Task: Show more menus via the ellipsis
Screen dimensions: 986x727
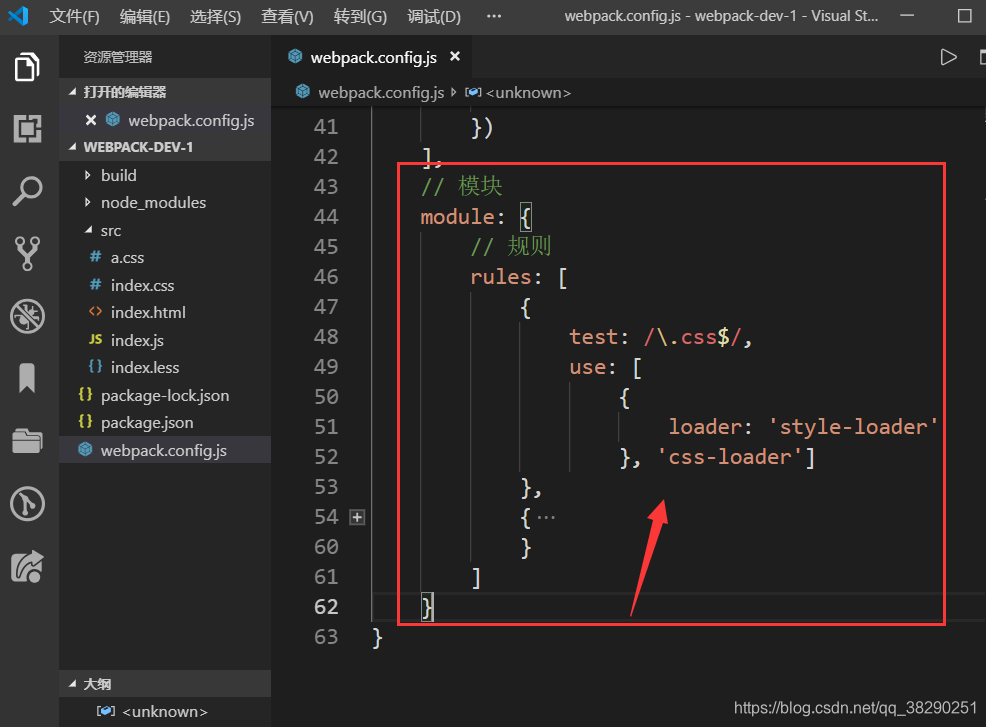Action: (x=494, y=16)
